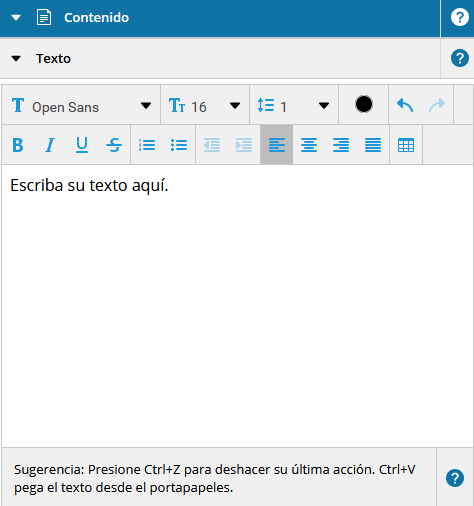Undo the last action with the arrow icon
Viewport: 474px width, 506px height.
click(405, 105)
